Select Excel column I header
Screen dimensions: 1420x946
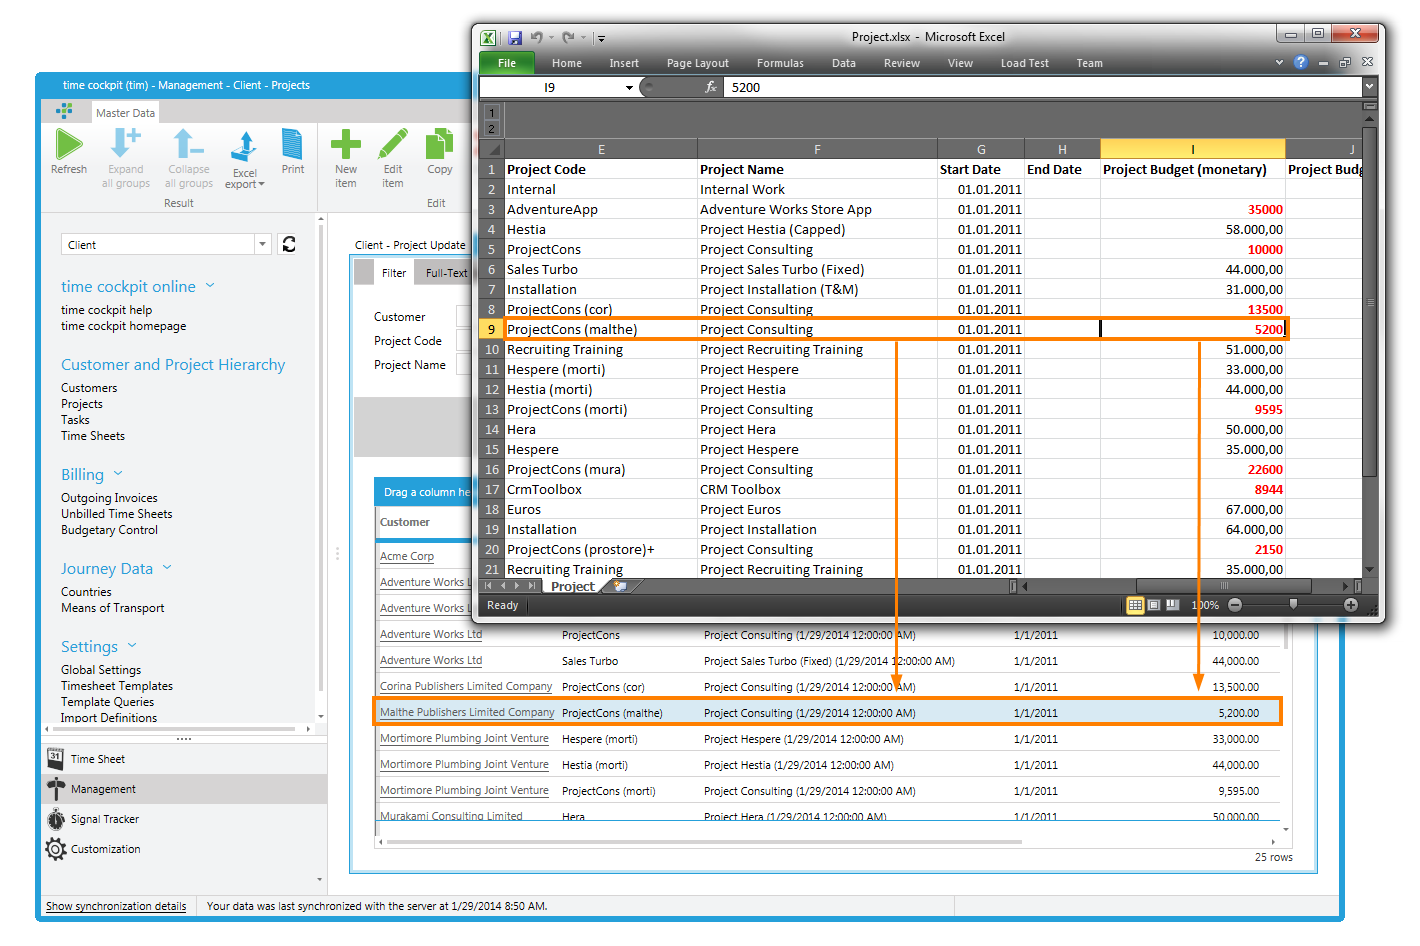1192,149
